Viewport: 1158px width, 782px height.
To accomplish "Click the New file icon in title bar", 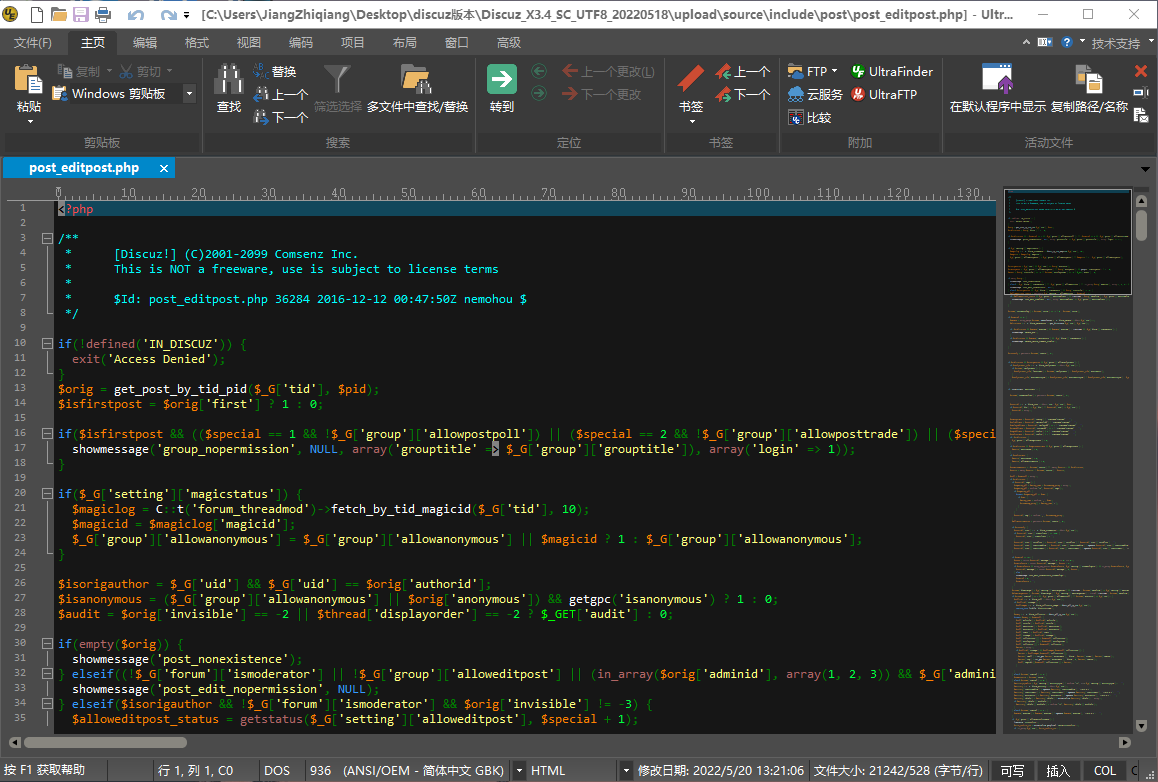I will click(36, 14).
